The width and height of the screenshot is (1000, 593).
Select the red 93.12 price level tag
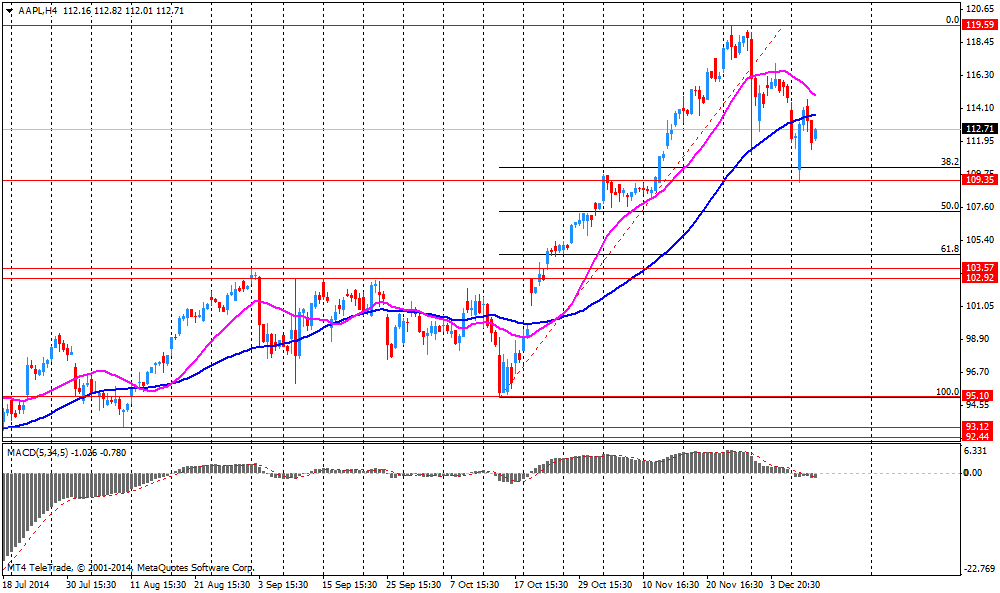pos(980,427)
